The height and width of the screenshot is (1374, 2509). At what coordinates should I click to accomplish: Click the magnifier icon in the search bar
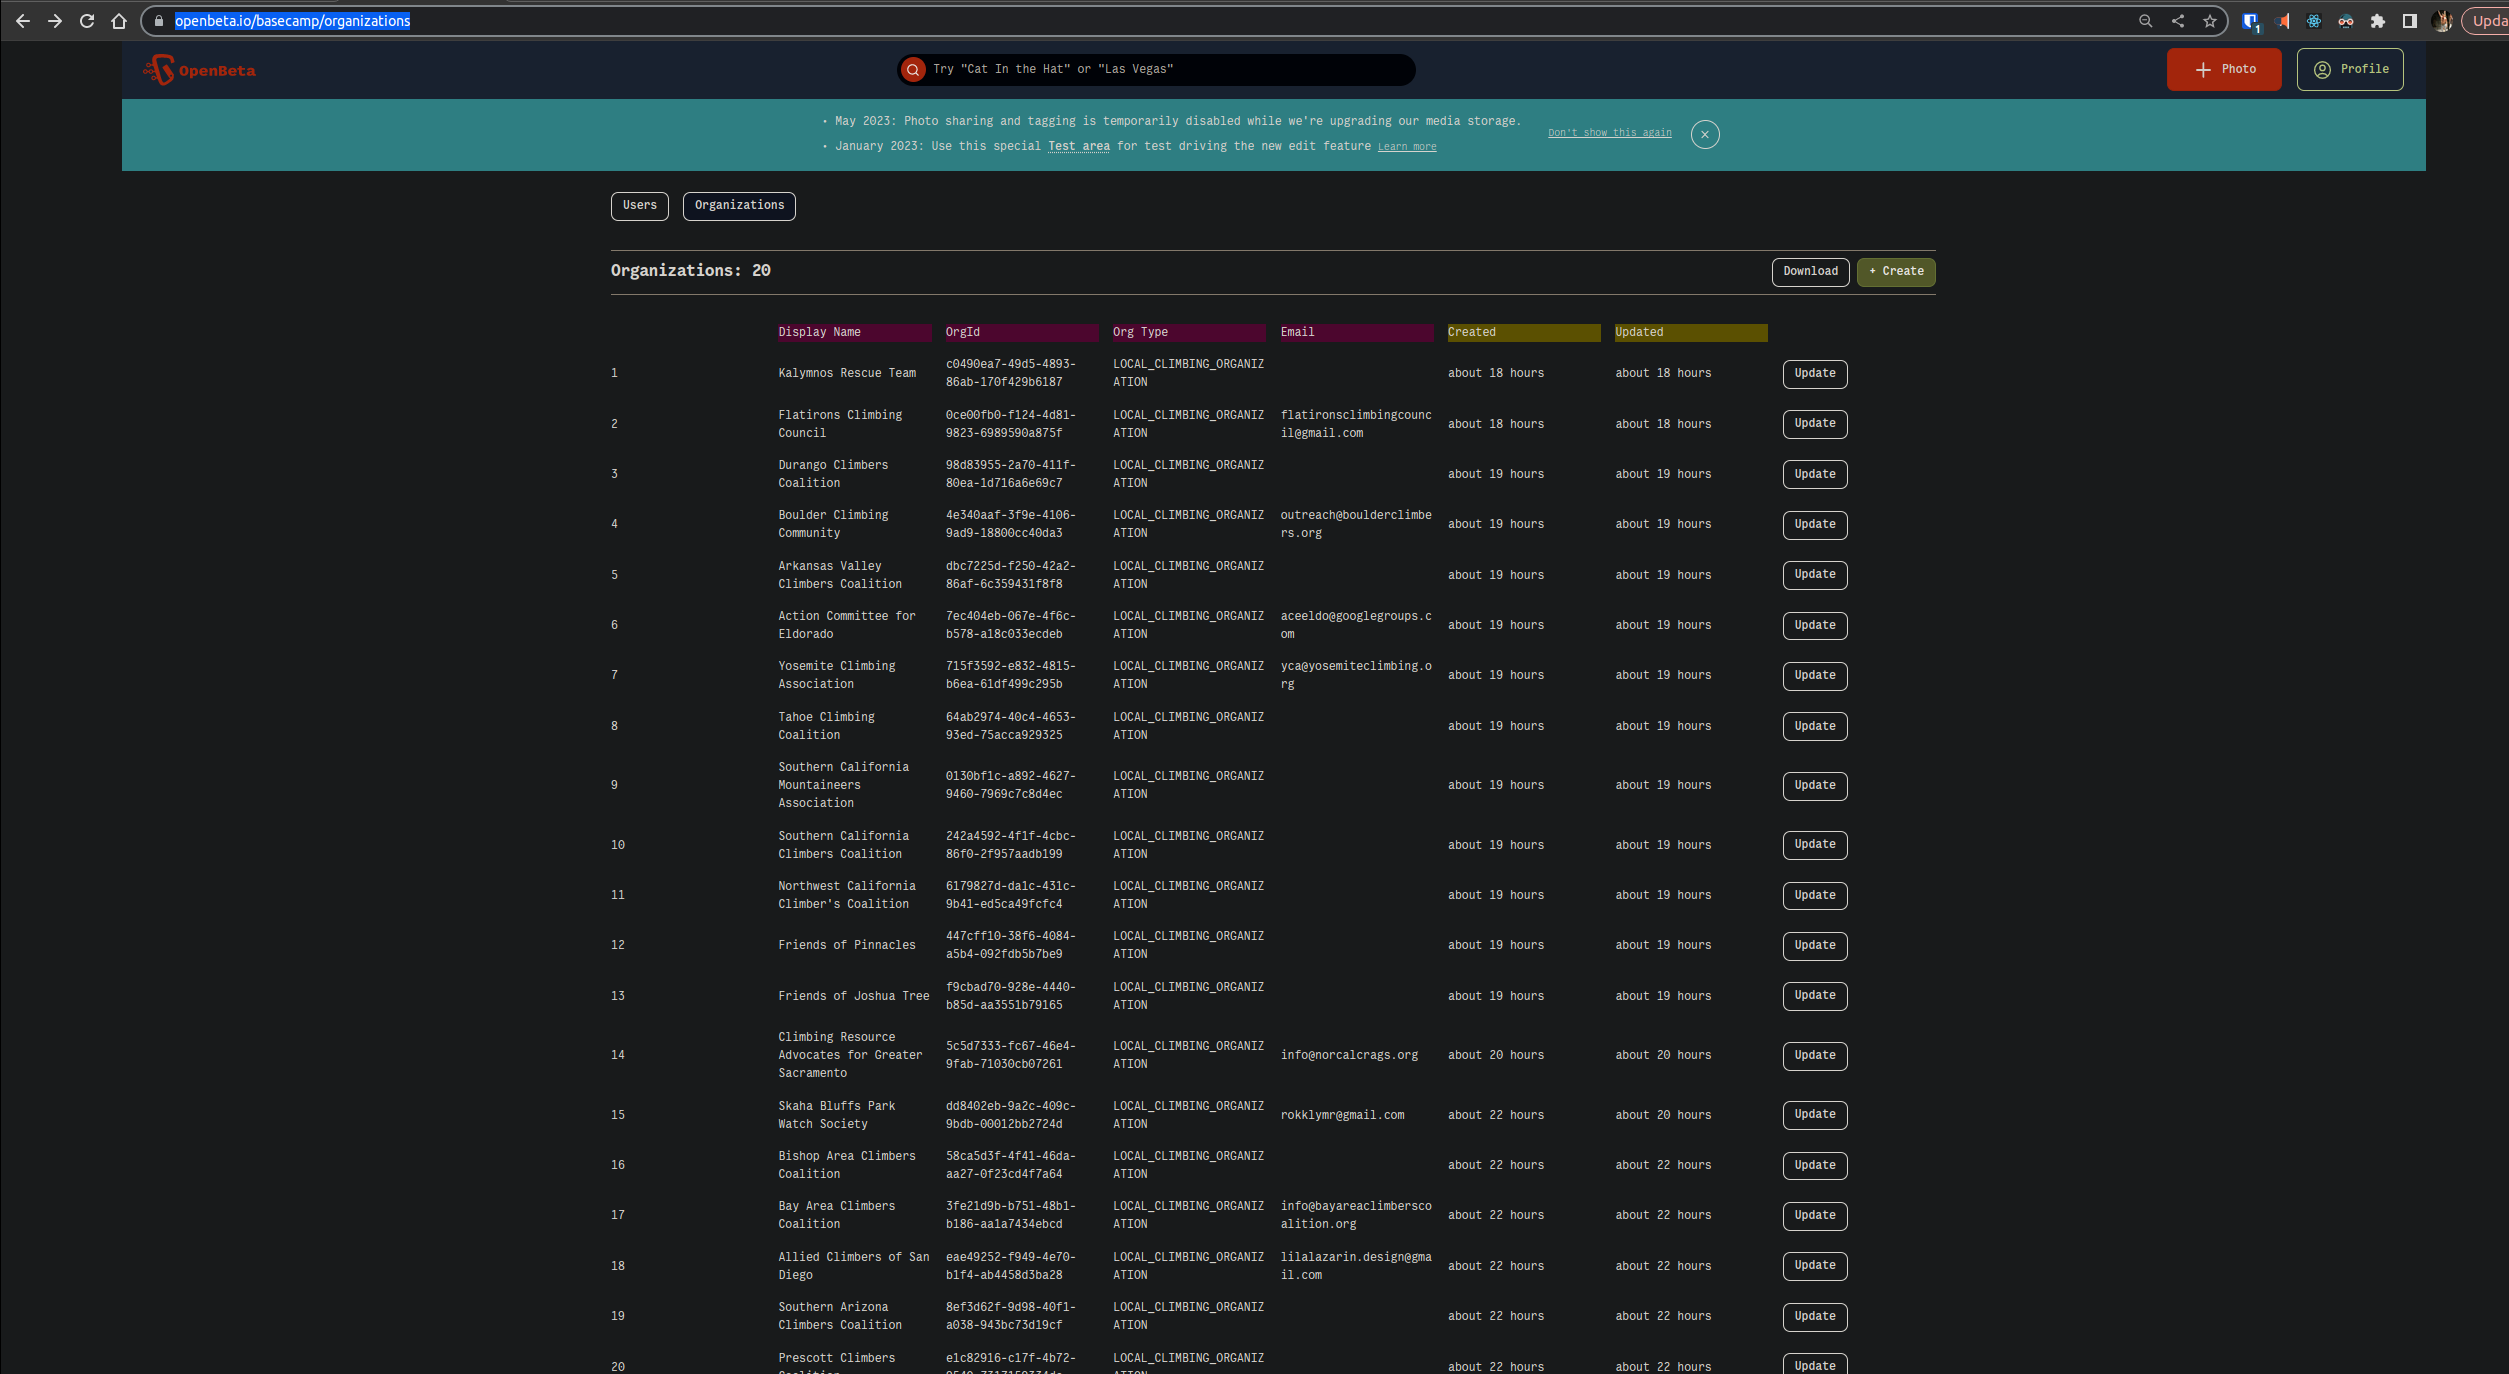(x=912, y=69)
